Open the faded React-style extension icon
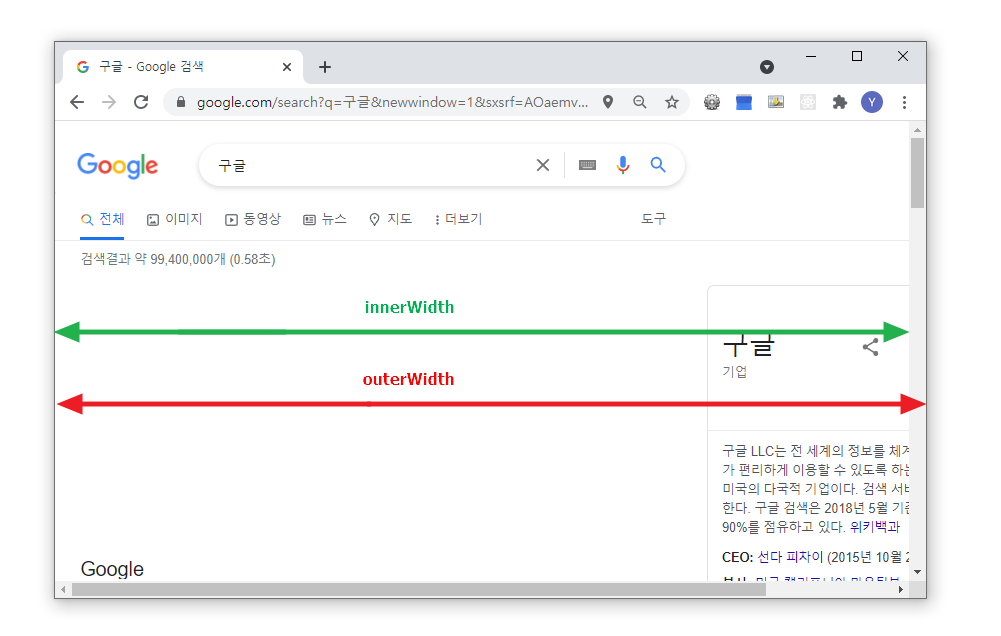Screen dimensions: 1001x636 [x=808, y=102]
